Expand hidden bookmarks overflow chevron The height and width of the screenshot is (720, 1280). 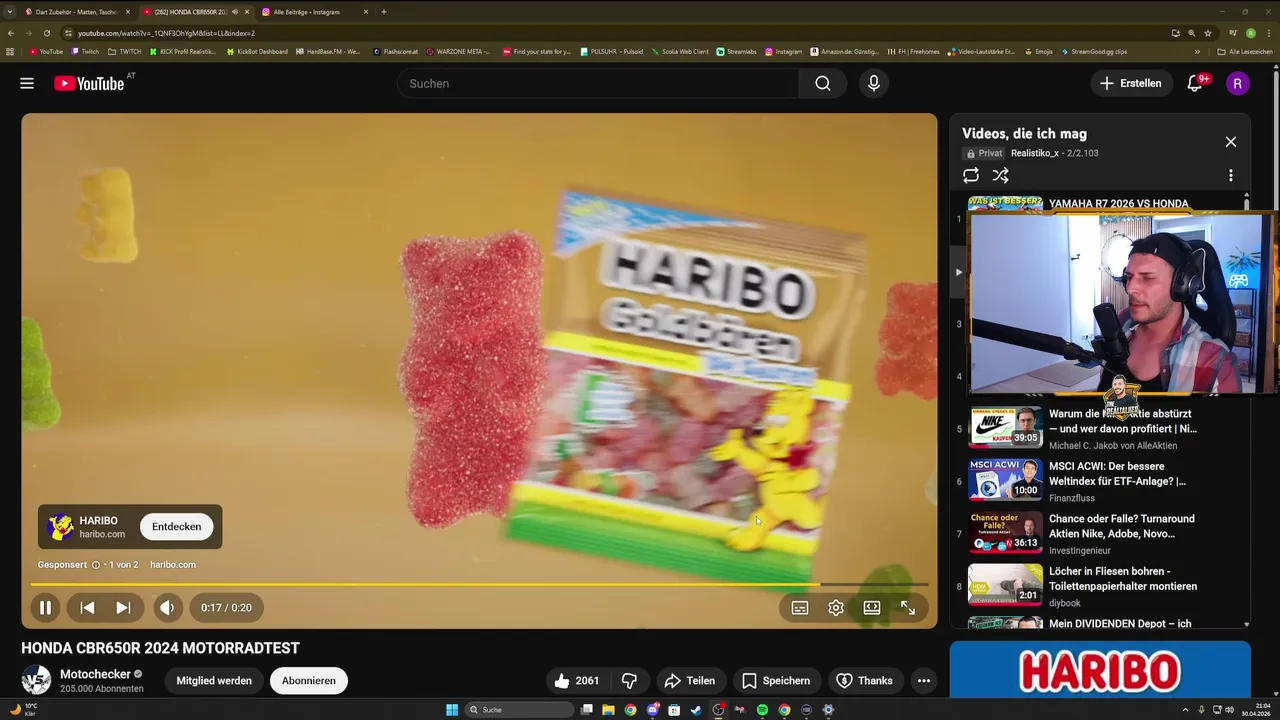click(x=1197, y=51)
